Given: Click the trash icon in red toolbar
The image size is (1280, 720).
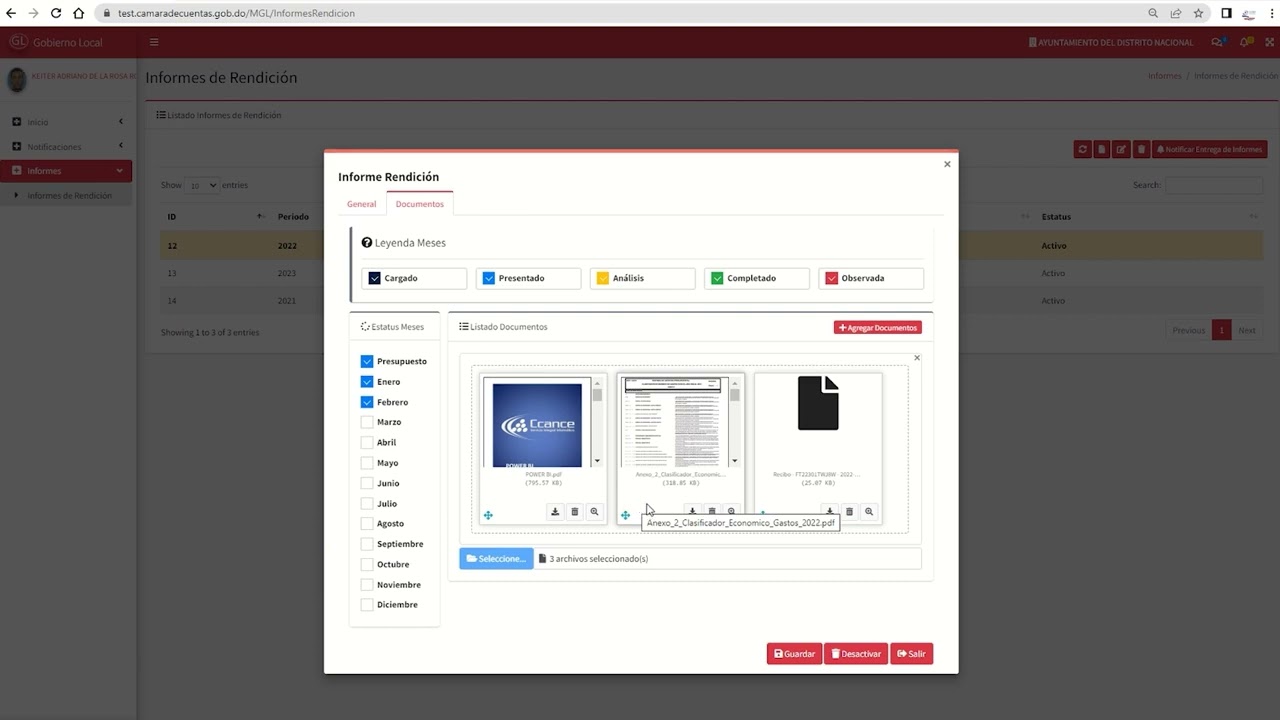Looking at the screenshot, I should pyautogui.click(x=1141, y=149).
